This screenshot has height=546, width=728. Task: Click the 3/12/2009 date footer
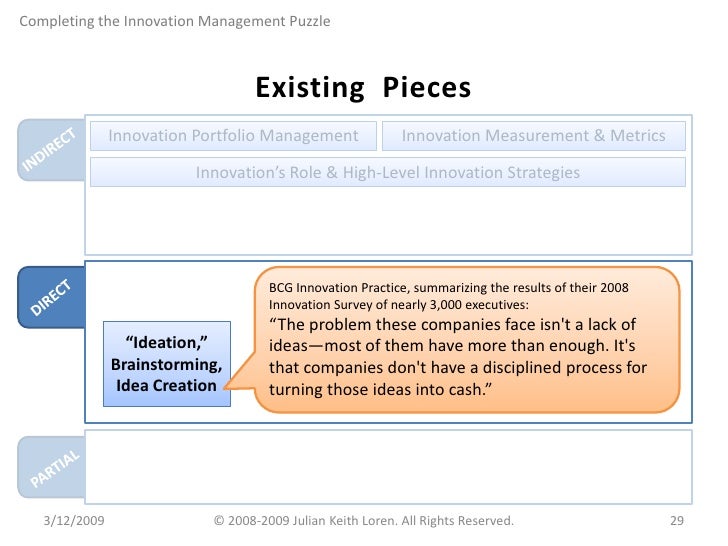[x=74, y=520]
